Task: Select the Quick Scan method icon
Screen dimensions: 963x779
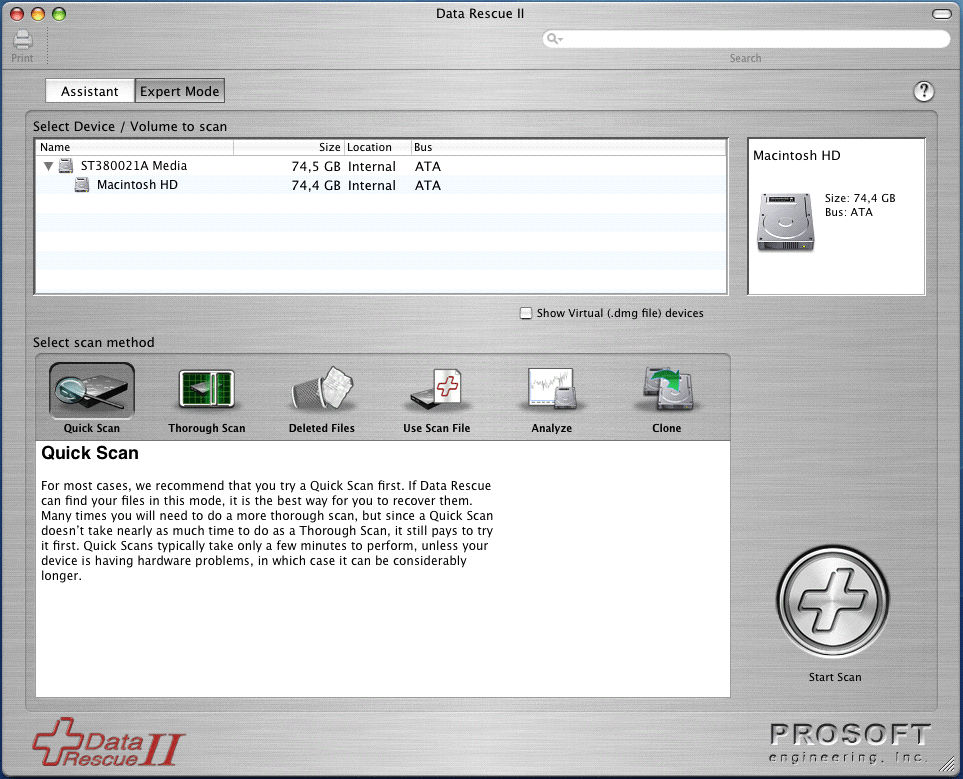Action: 91,390
